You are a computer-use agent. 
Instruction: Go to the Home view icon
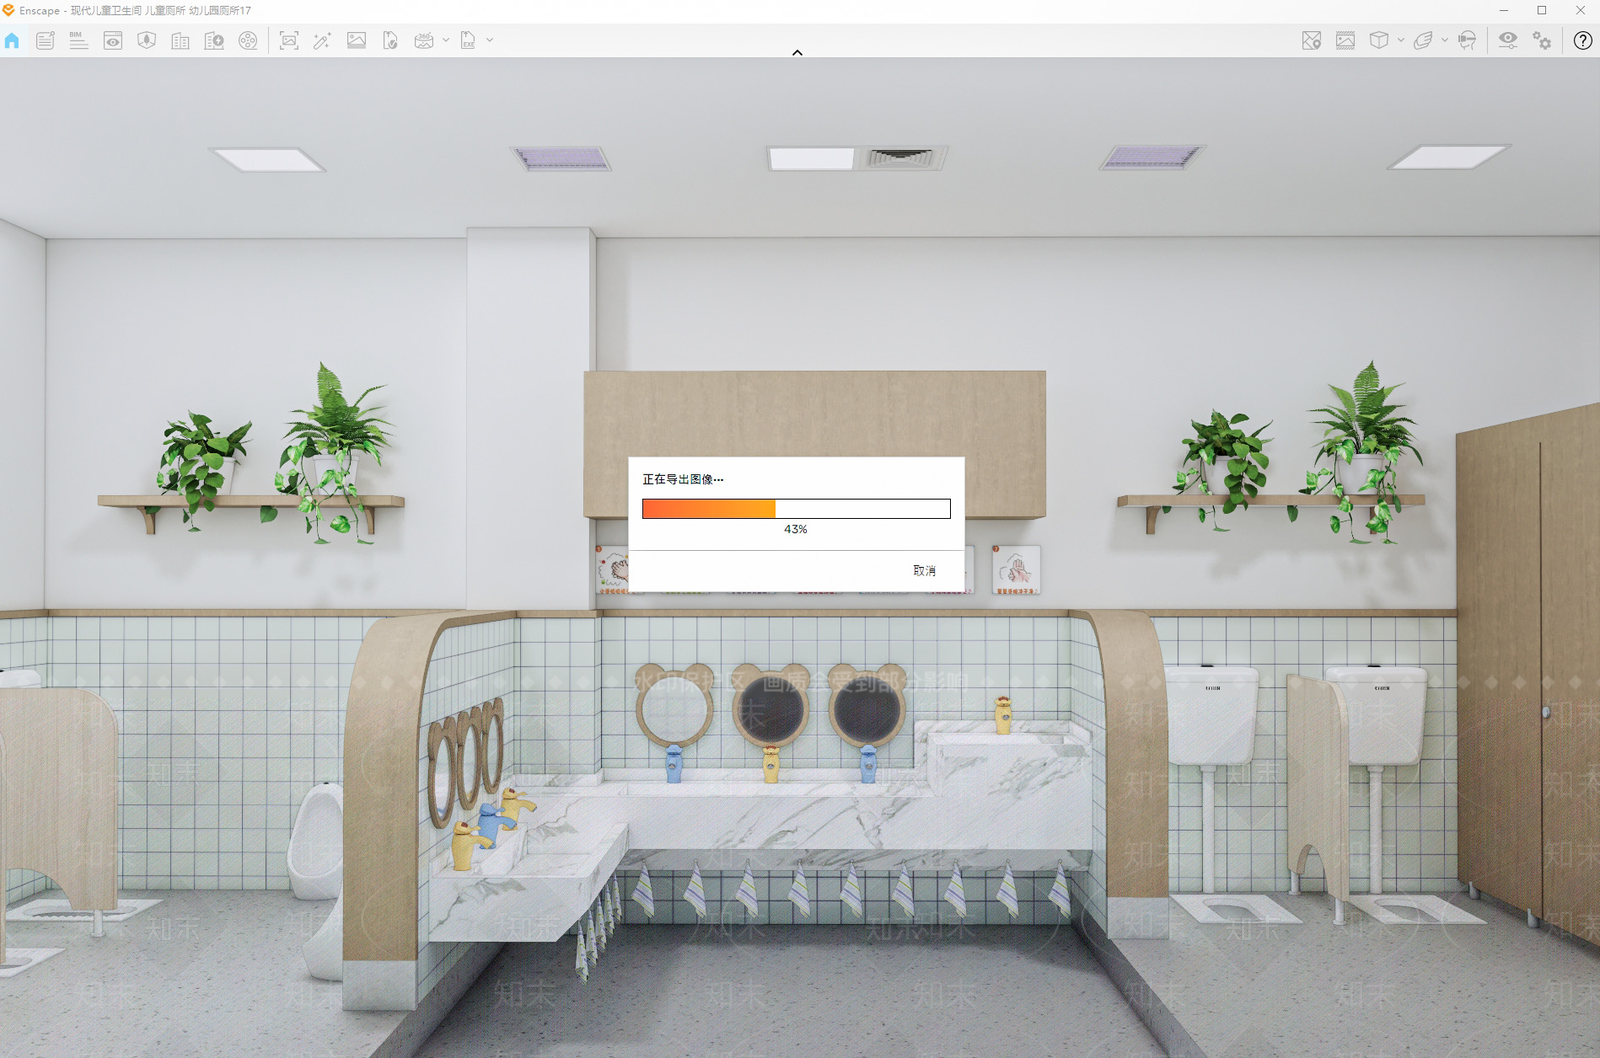pyautogui.click(x=12, y=41)
